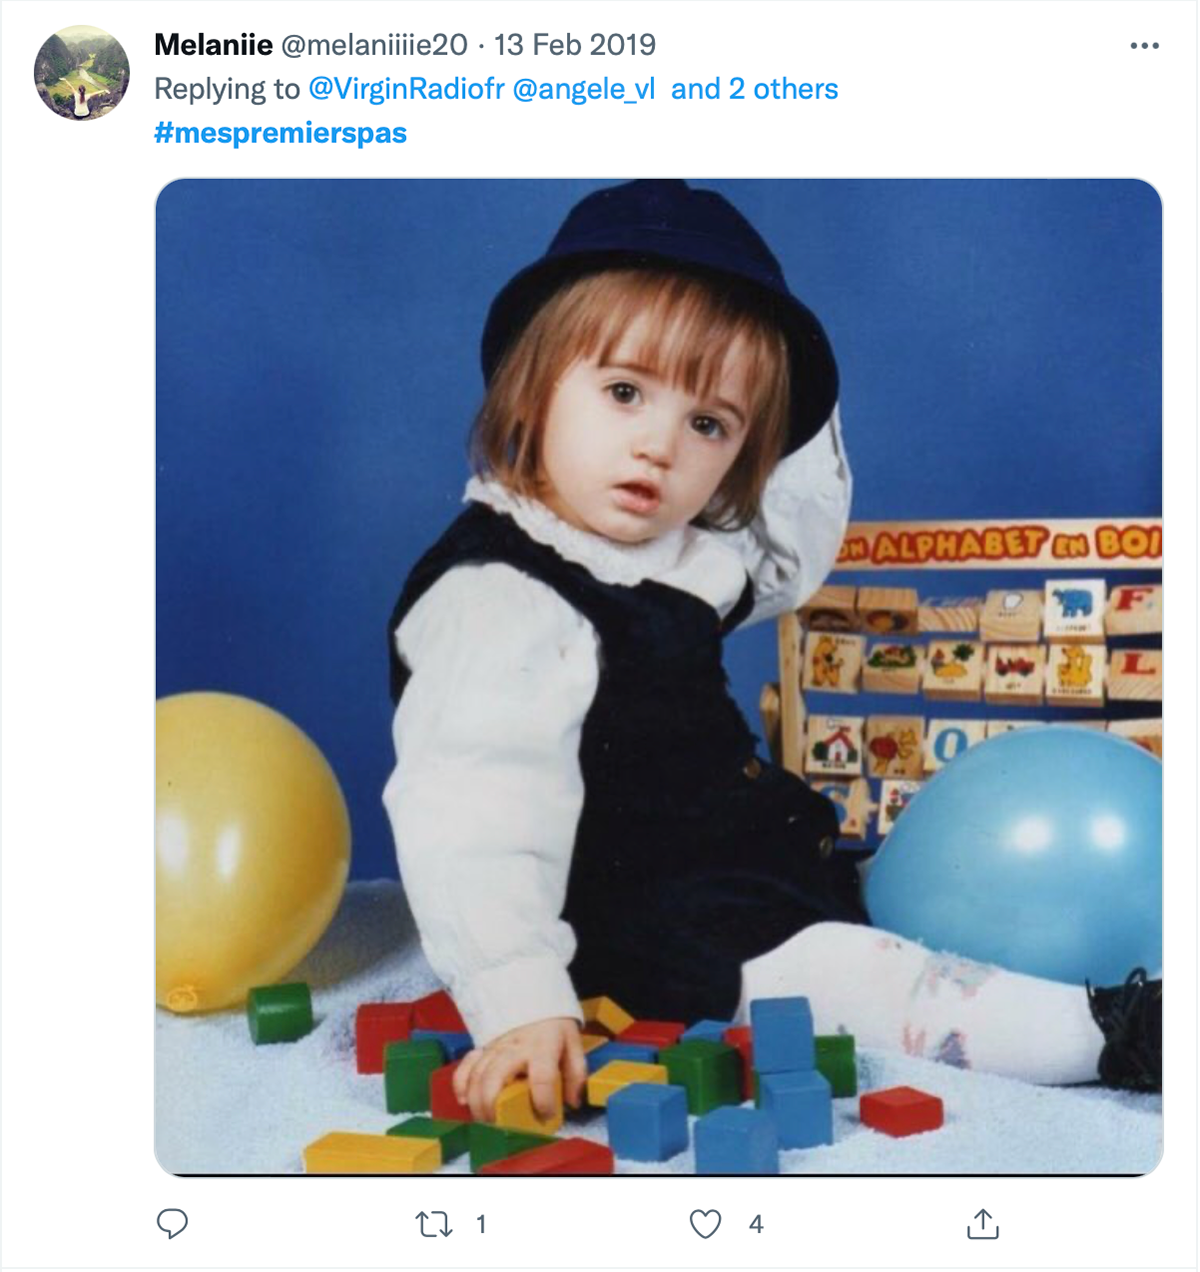Expand the 'and 2 others' recipients link
Image resolution: width=1200 pixels, height=1272 pixels.
(754, 89)
